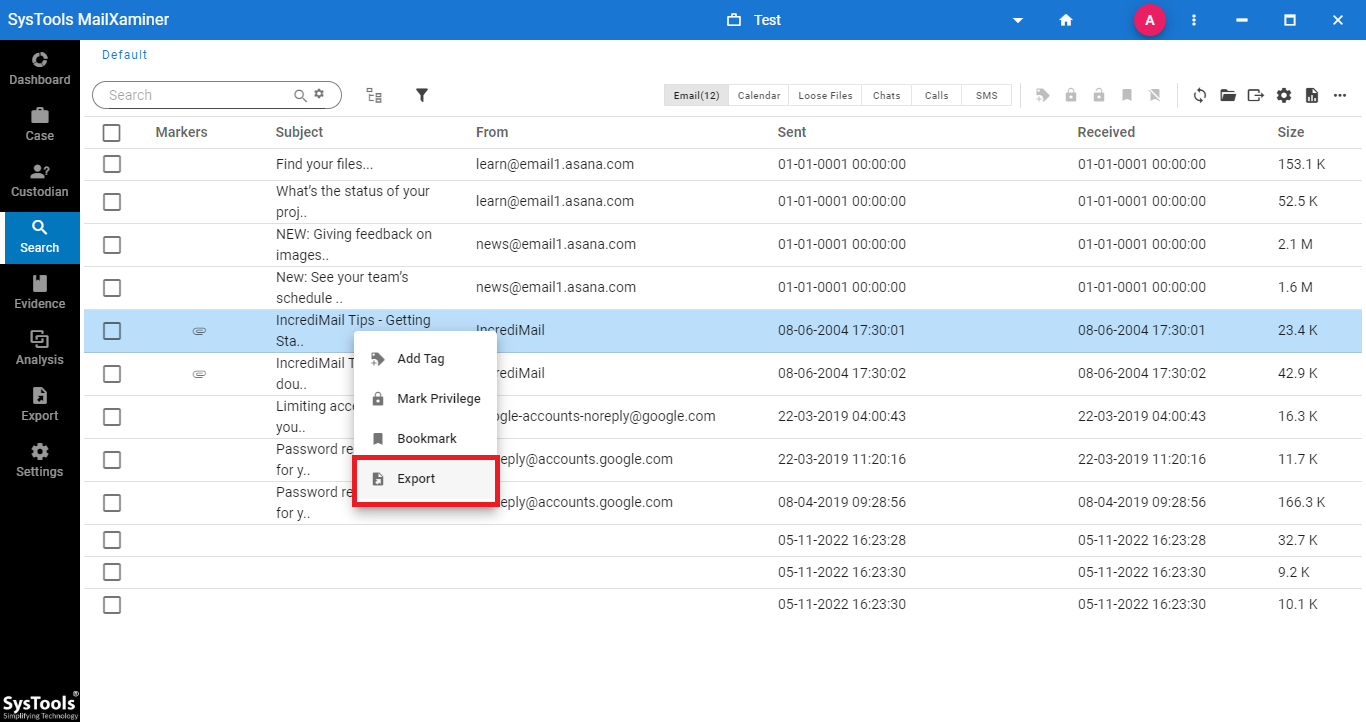
Task: Open the horizontal three-dot more options
Action: pyautogui.click(x=1340, y=95)
